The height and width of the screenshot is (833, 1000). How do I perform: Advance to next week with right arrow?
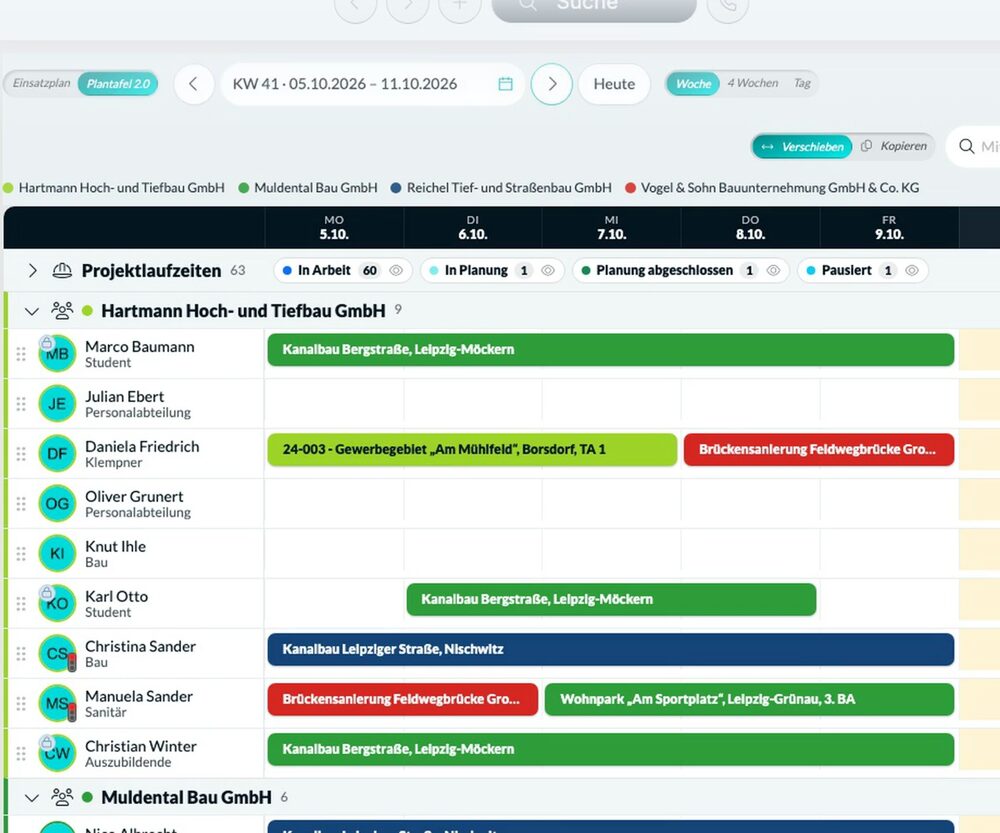pyautogui.click(x=552, y=84)
